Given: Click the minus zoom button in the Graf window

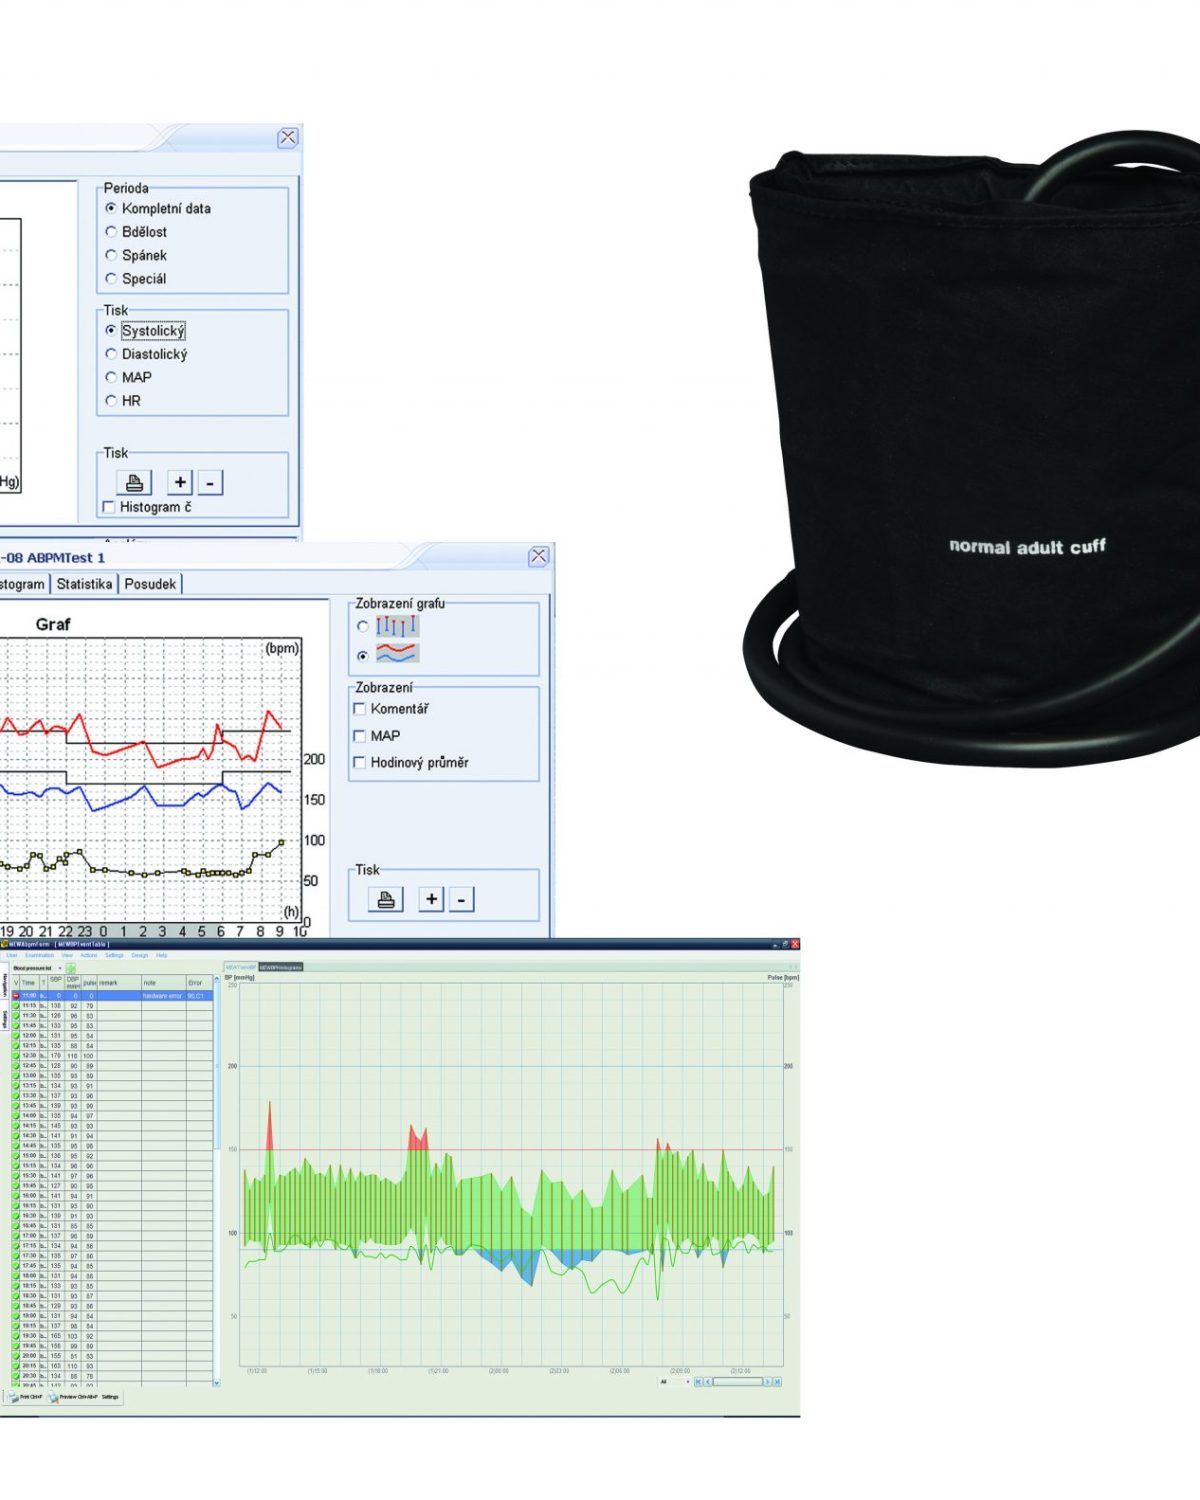Looking at the screenshot, I should (461, 899).
